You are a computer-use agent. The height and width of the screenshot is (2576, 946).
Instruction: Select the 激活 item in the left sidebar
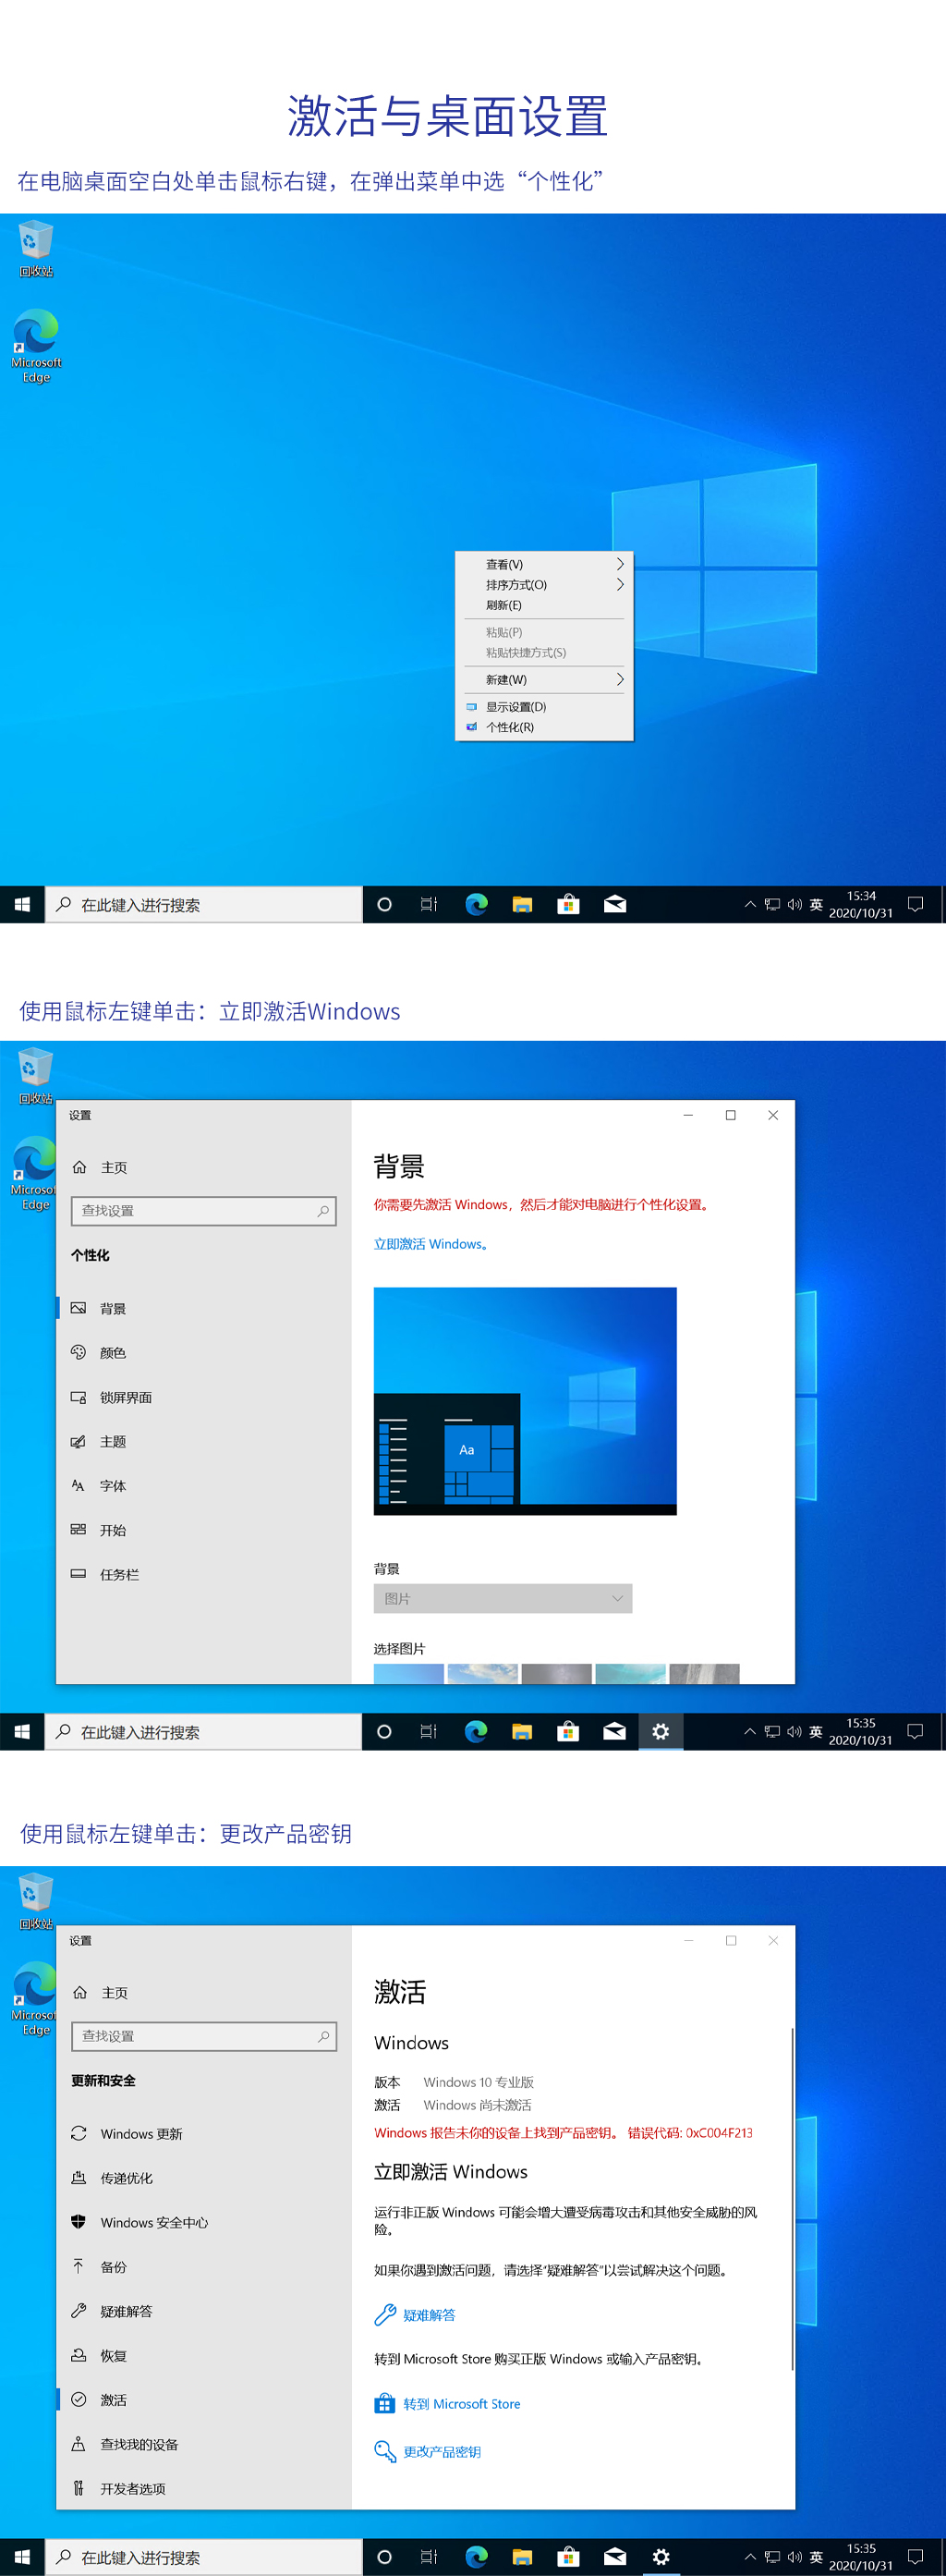(204, 2400)
